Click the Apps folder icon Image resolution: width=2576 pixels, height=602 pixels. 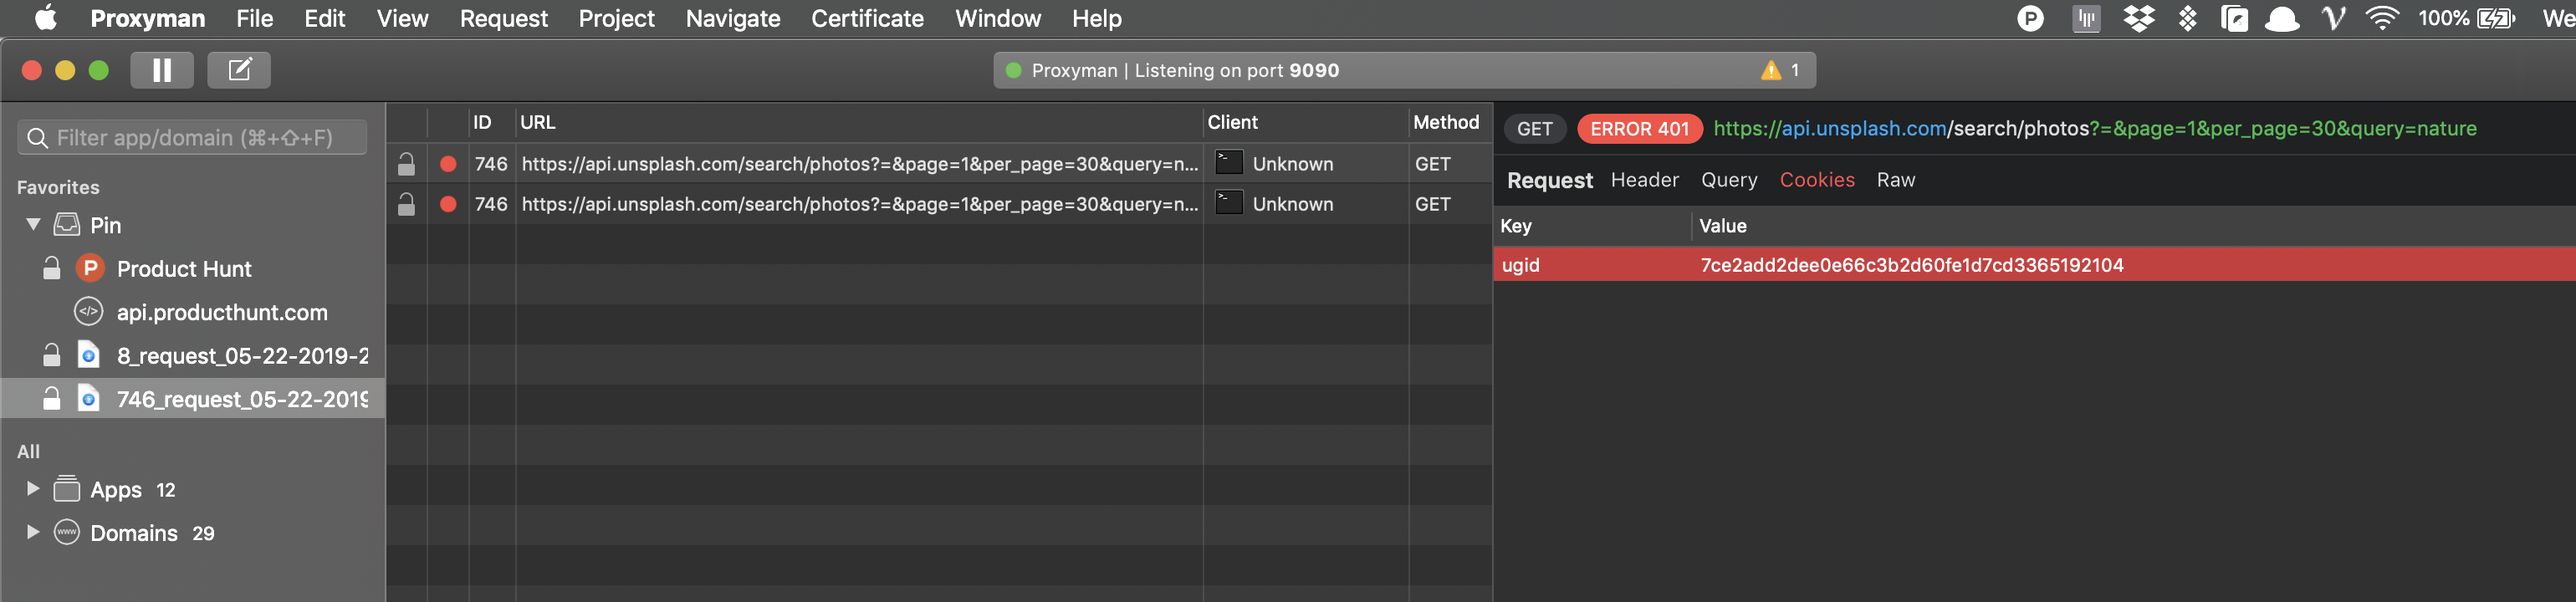[x=67, y=489]
